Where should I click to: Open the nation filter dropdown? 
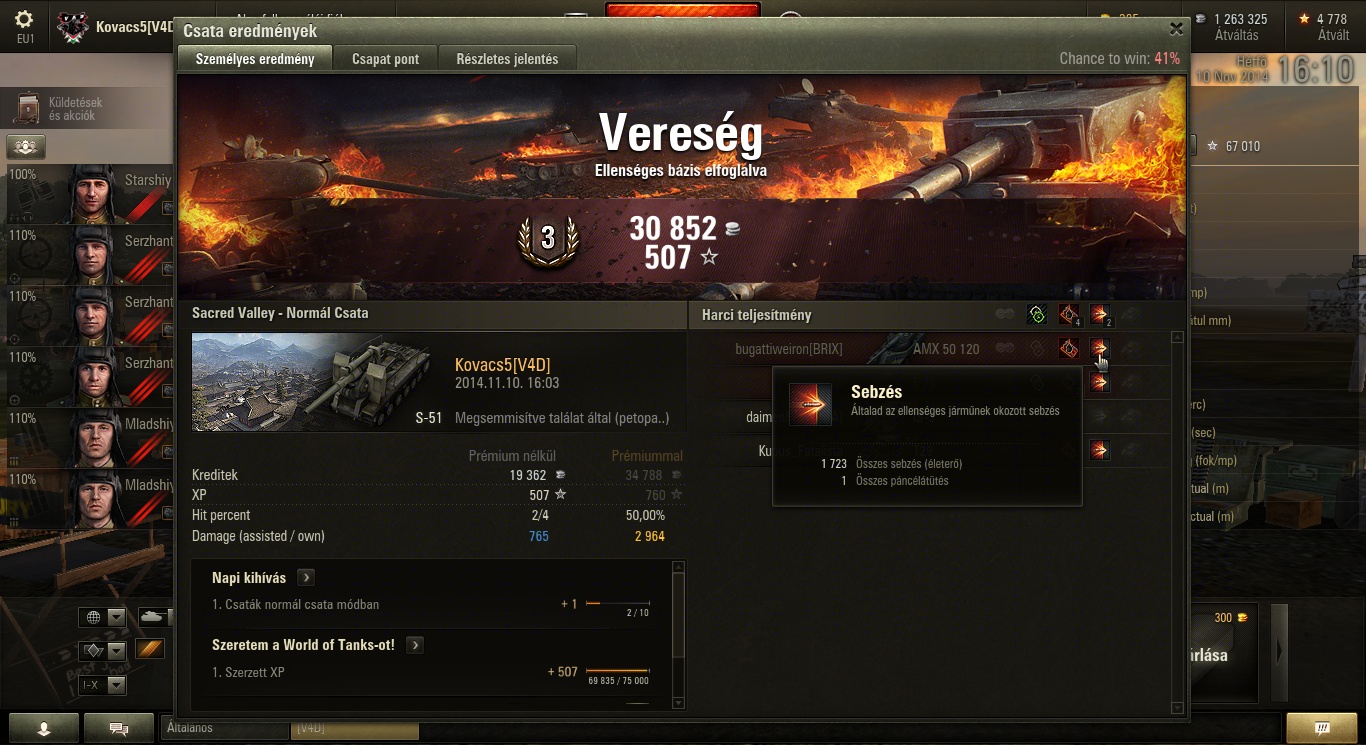pyautogui.click(x=102, y=617)
